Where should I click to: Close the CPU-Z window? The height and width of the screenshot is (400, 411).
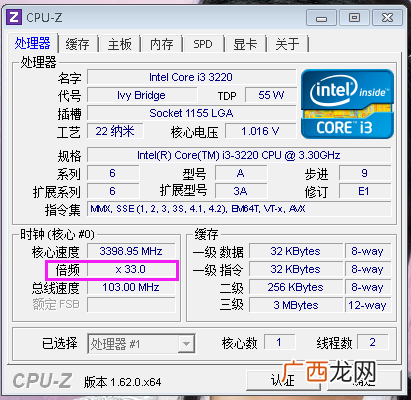click(x=387, y=18)
